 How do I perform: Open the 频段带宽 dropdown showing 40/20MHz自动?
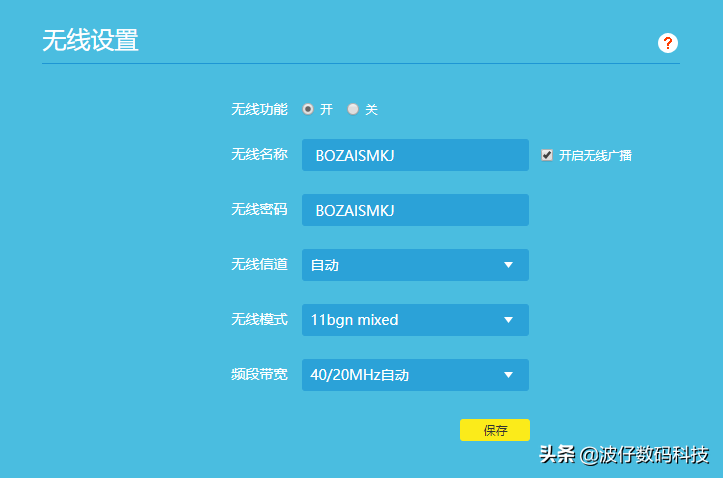click(415, 375)
